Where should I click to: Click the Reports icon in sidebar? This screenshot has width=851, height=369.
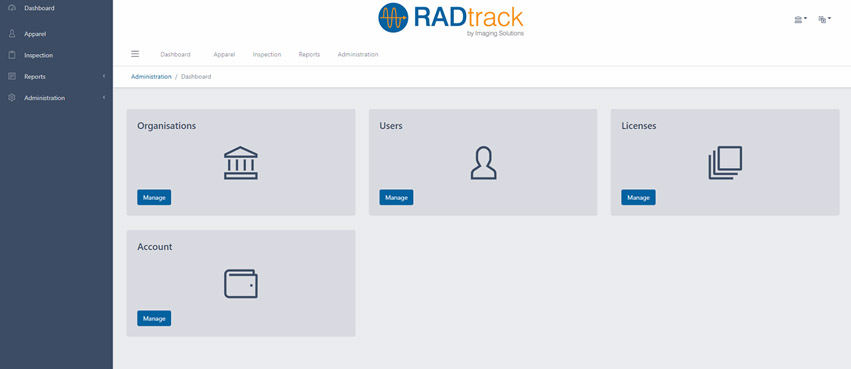click(12, 77)
